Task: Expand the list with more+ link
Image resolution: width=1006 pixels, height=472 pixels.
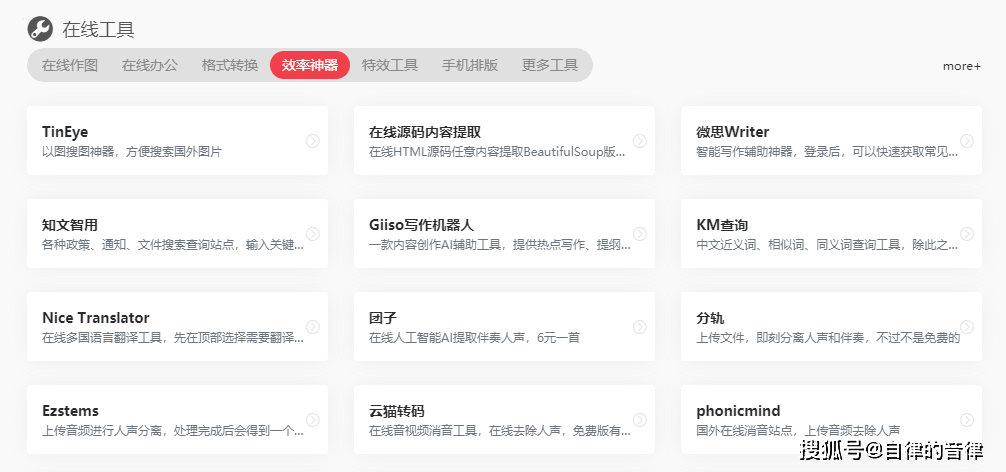Action: click(962, 66)
